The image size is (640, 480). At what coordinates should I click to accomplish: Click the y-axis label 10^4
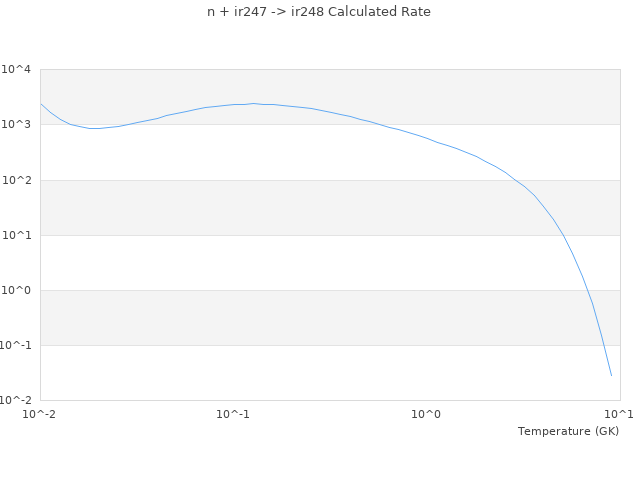click(17, 70)
